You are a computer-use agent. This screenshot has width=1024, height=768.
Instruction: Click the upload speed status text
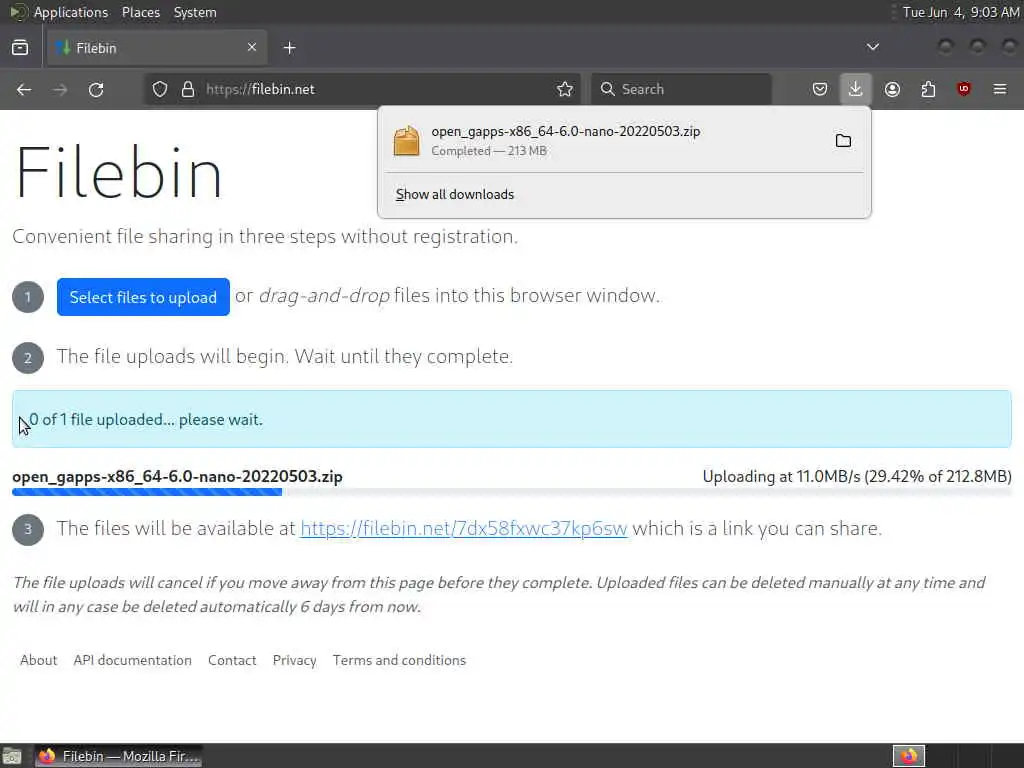point(857,477)
